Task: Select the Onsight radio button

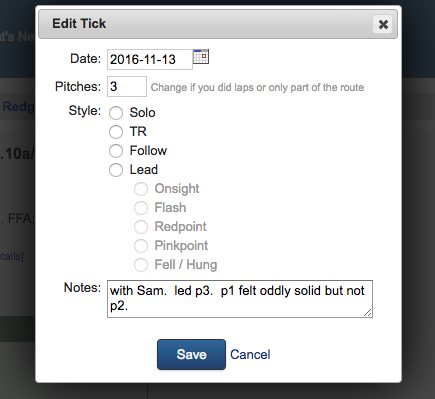Action: (x=141, y=189)
